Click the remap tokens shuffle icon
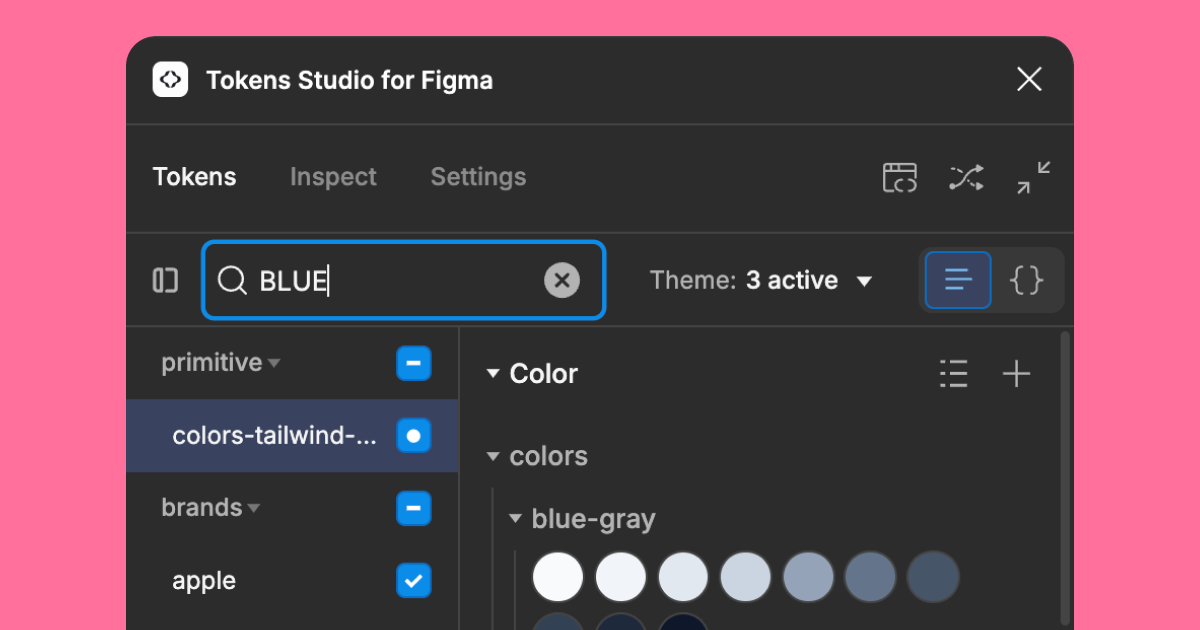The image size is (1200, 630). pyautogui.click(x=966, y=177)
